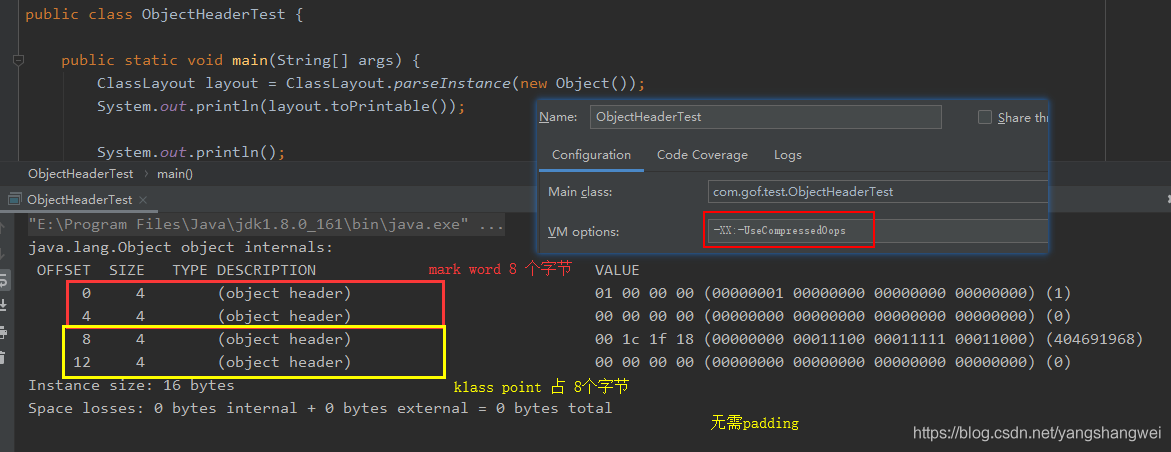
Task: Click the Name field containing ObjectHeaderTest
Action: [765, 117]
